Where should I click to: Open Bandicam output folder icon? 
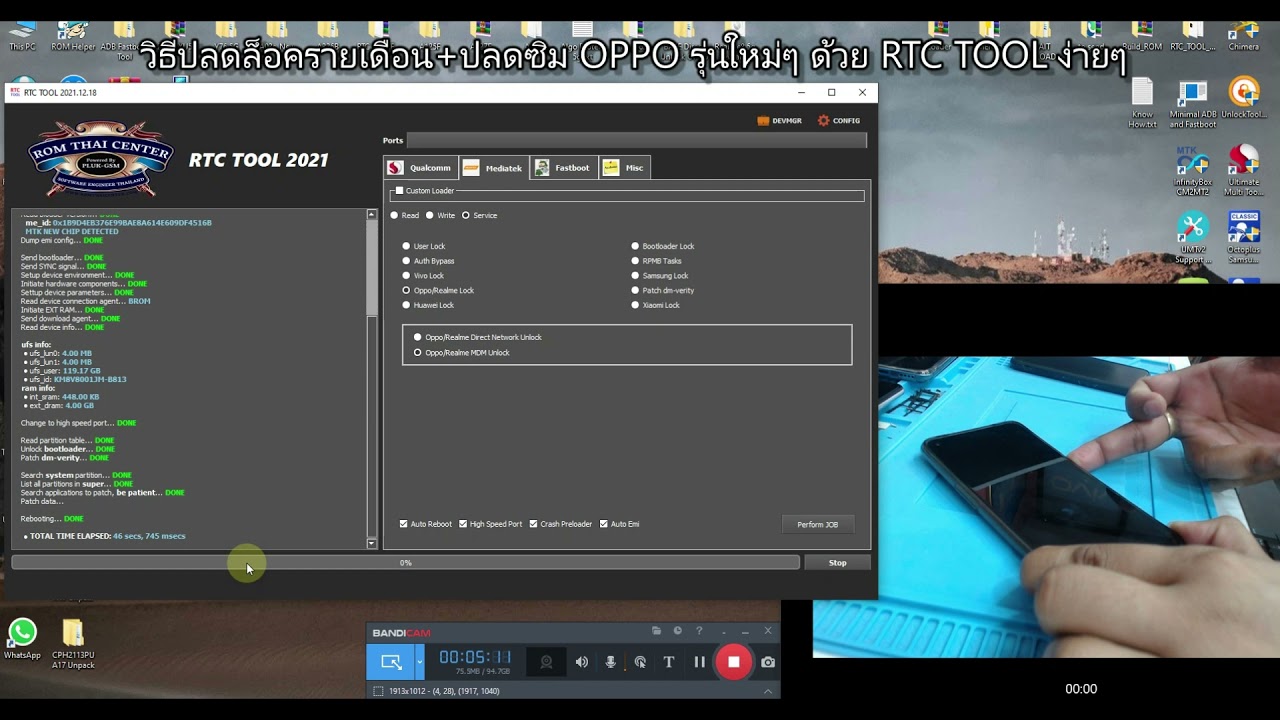656,631
